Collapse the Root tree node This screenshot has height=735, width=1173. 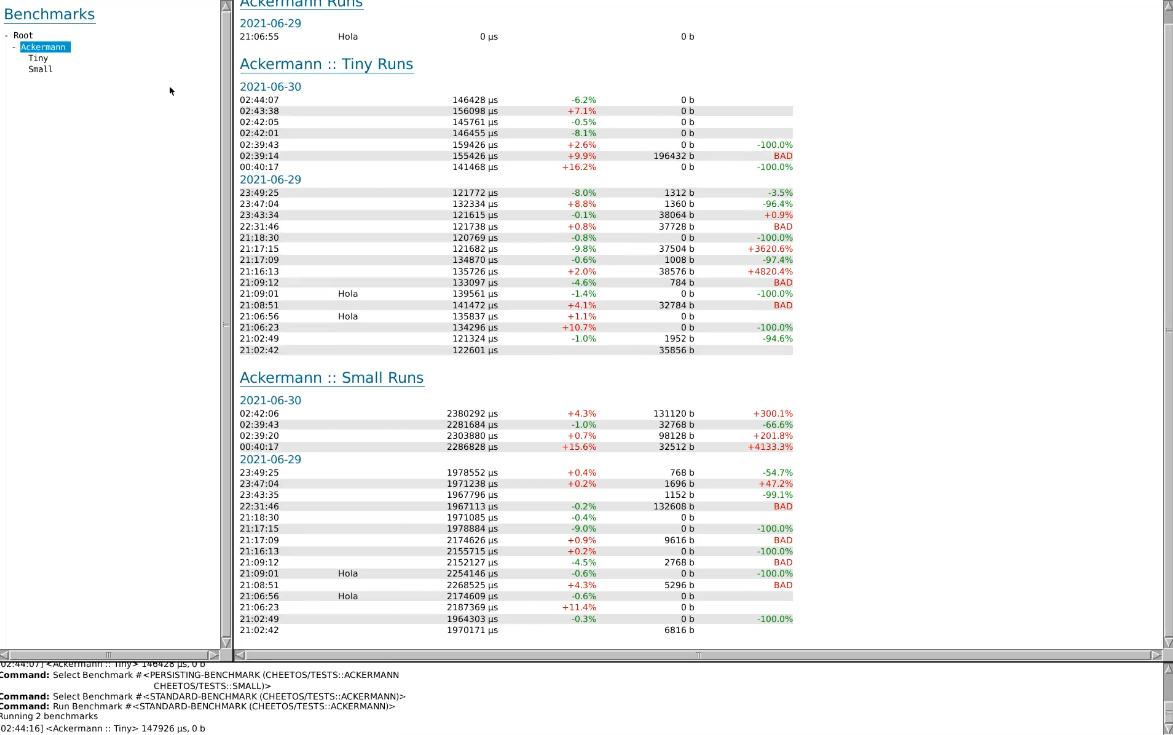pyautogui.click(x=7, y=36)
